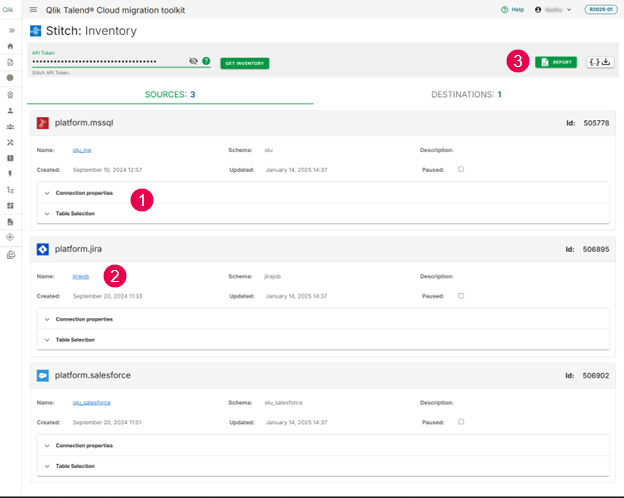The width and height of the screenshot is (624, 498).
Task: Open the Help link icon
Action: point(505,10)
